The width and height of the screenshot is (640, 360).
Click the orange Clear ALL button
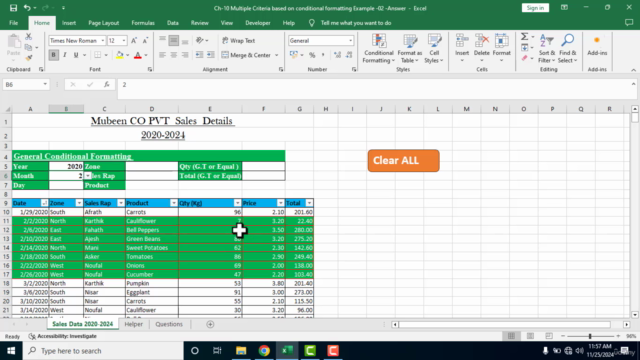[x=404, y=160]
